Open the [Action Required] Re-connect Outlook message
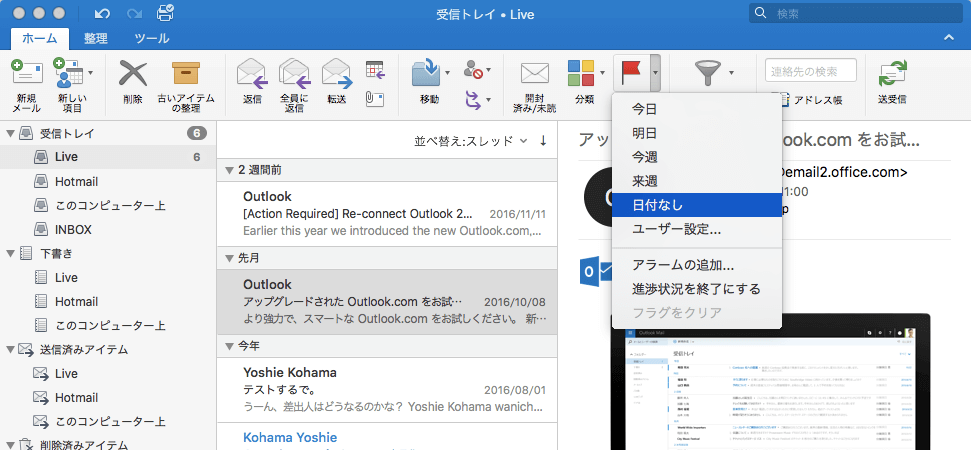This screenshot has height=450, width=971. click(388, 214)
